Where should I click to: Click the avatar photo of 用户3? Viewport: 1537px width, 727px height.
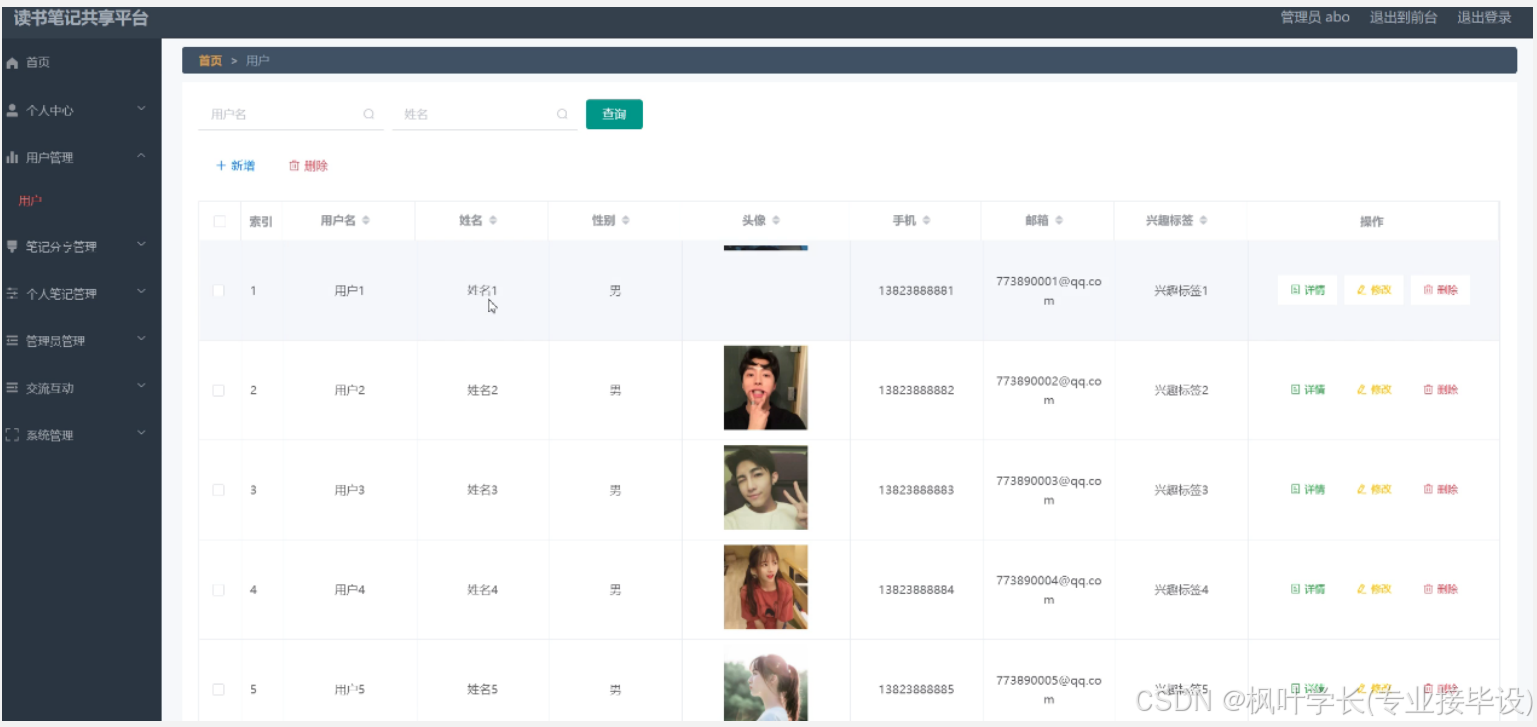coord(765,488)
